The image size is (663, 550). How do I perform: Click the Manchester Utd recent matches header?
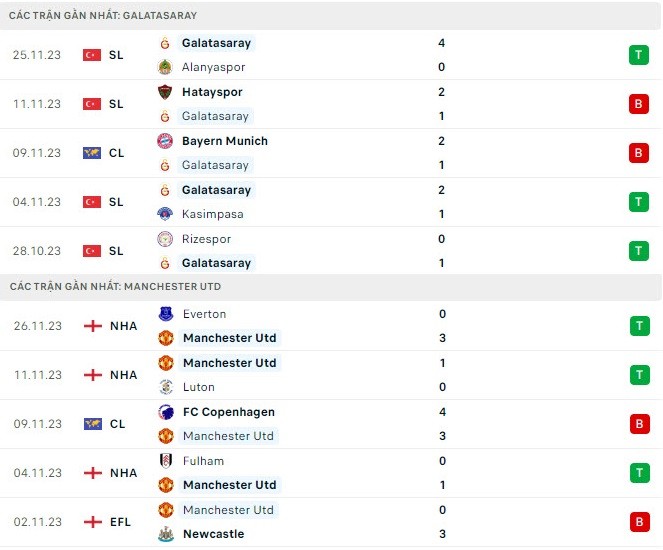click(116, 287)
